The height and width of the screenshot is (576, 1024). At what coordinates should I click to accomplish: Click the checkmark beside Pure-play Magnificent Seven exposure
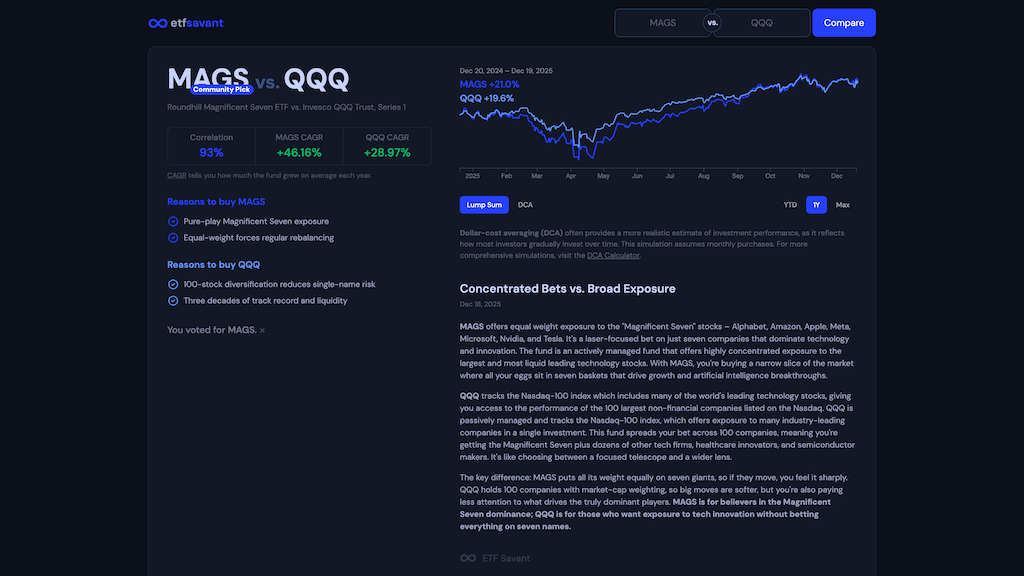[172, 221]
